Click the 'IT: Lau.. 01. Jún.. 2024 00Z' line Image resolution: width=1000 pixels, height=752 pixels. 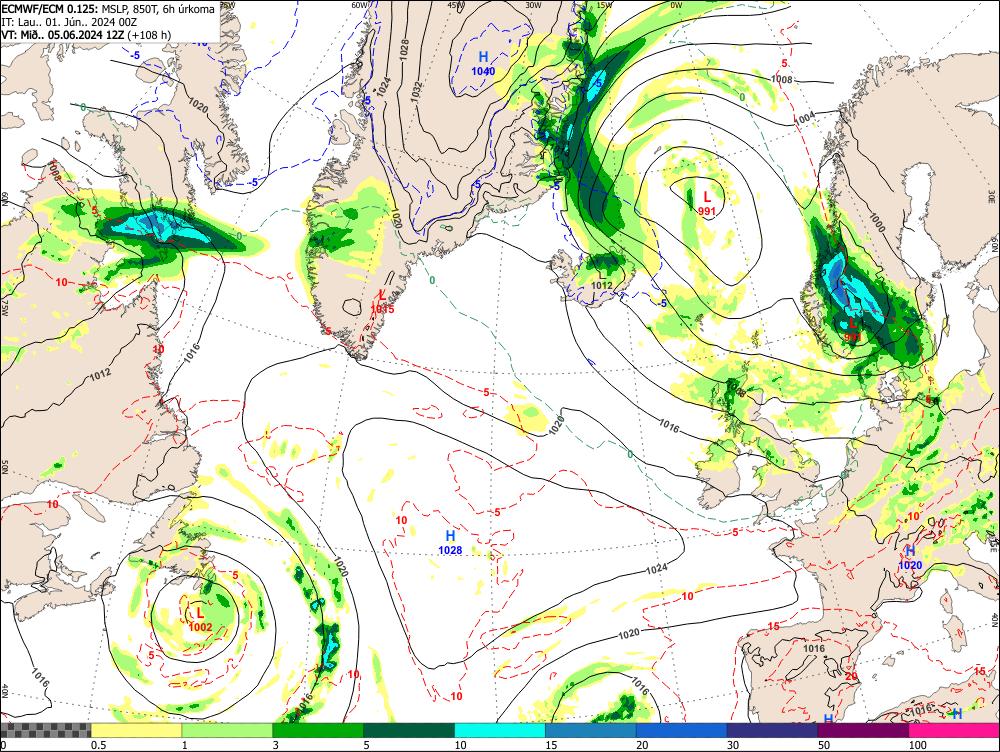click(69, 22)
